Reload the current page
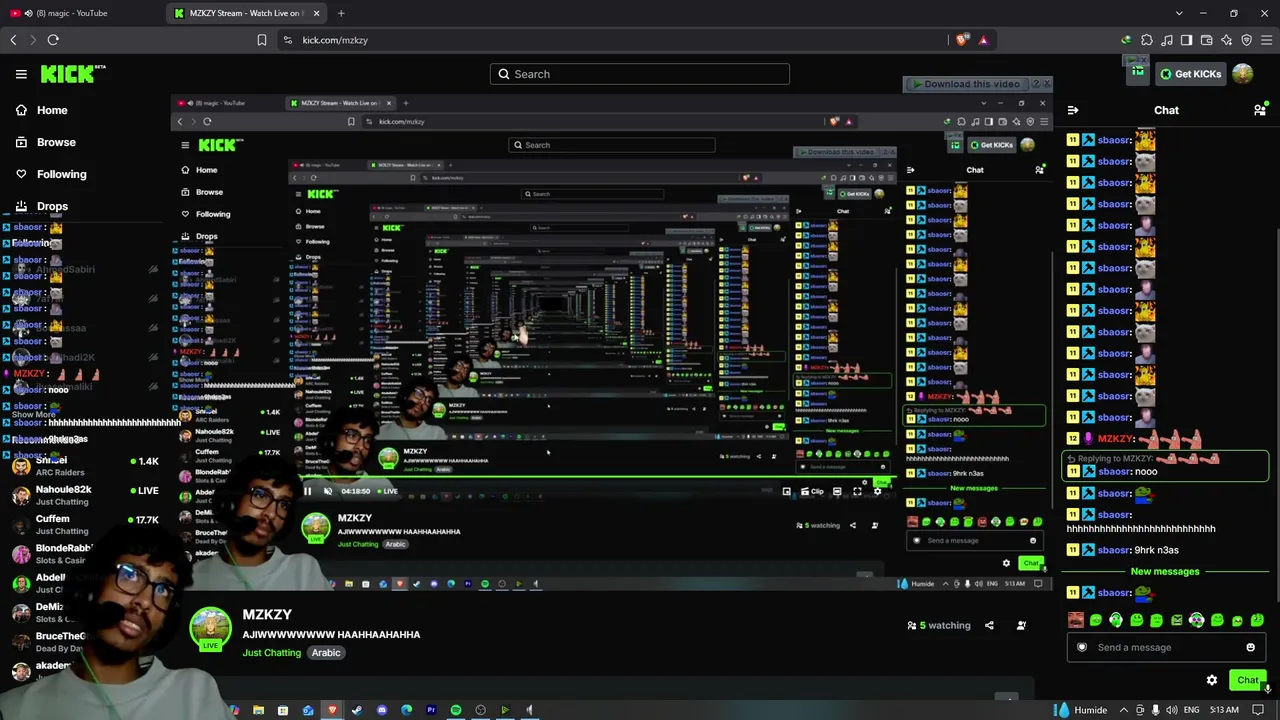 [x=53, y=40]
